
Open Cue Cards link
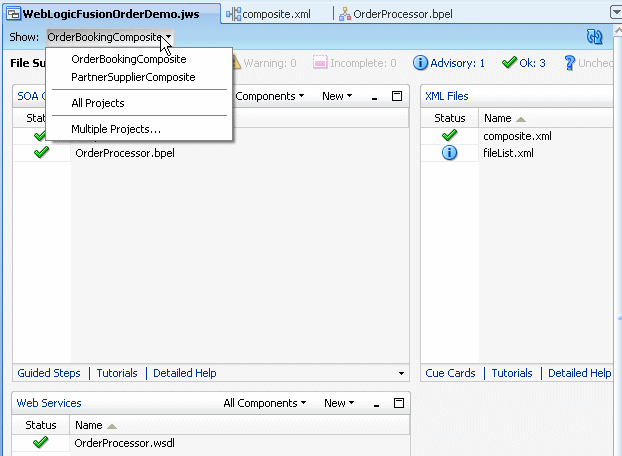450,373
